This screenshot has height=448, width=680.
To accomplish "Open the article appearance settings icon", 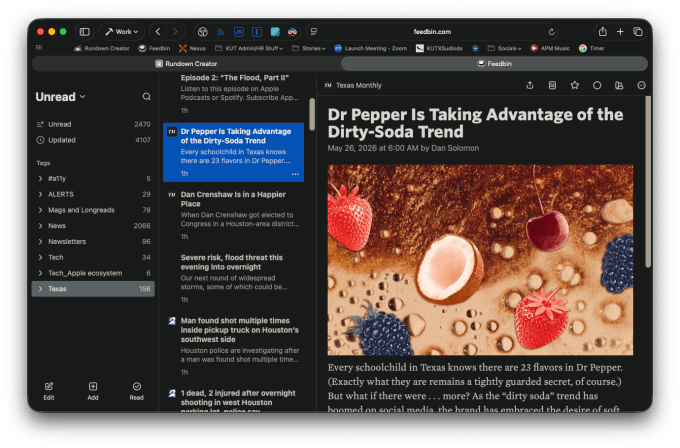I will [x=619, y=85].
